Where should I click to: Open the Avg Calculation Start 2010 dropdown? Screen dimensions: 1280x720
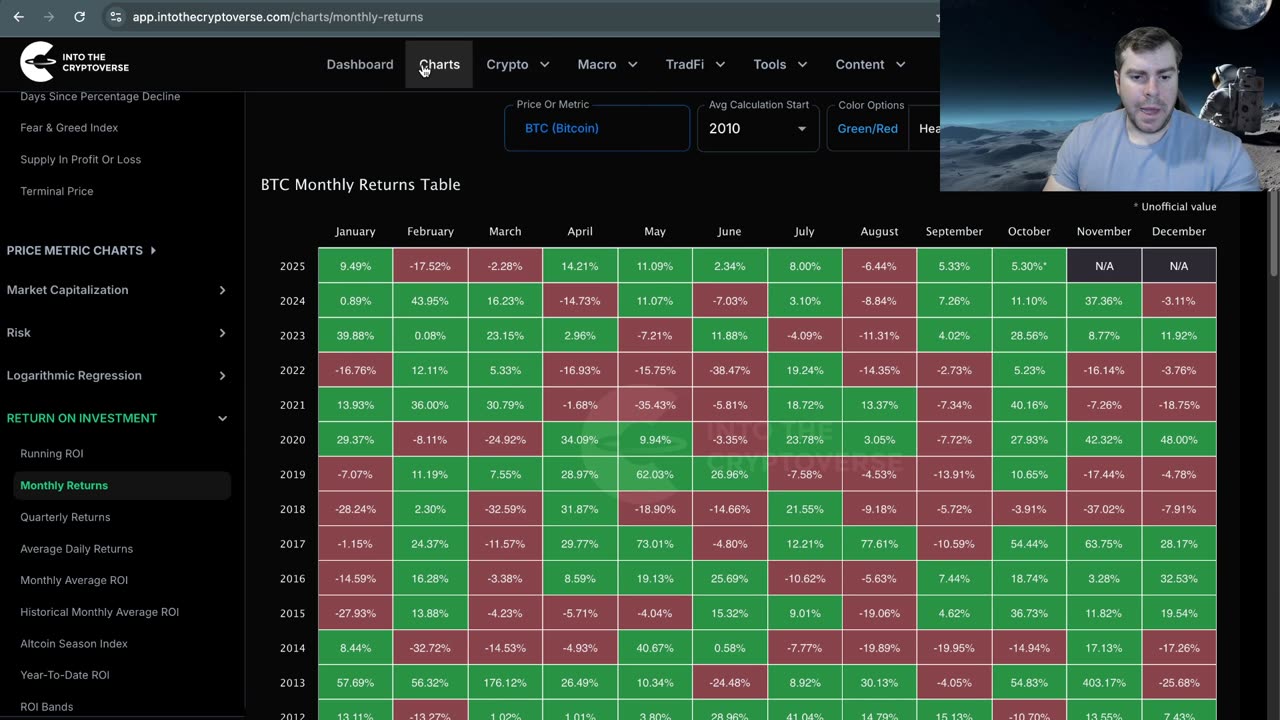[758, 128]
